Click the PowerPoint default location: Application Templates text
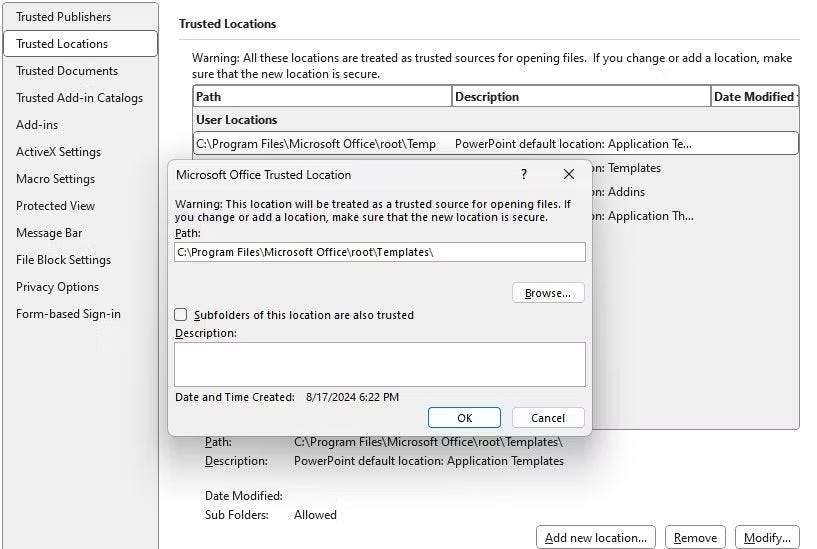Screen dimensions: 817x549 pyautogui.click(x=429, y=461)
